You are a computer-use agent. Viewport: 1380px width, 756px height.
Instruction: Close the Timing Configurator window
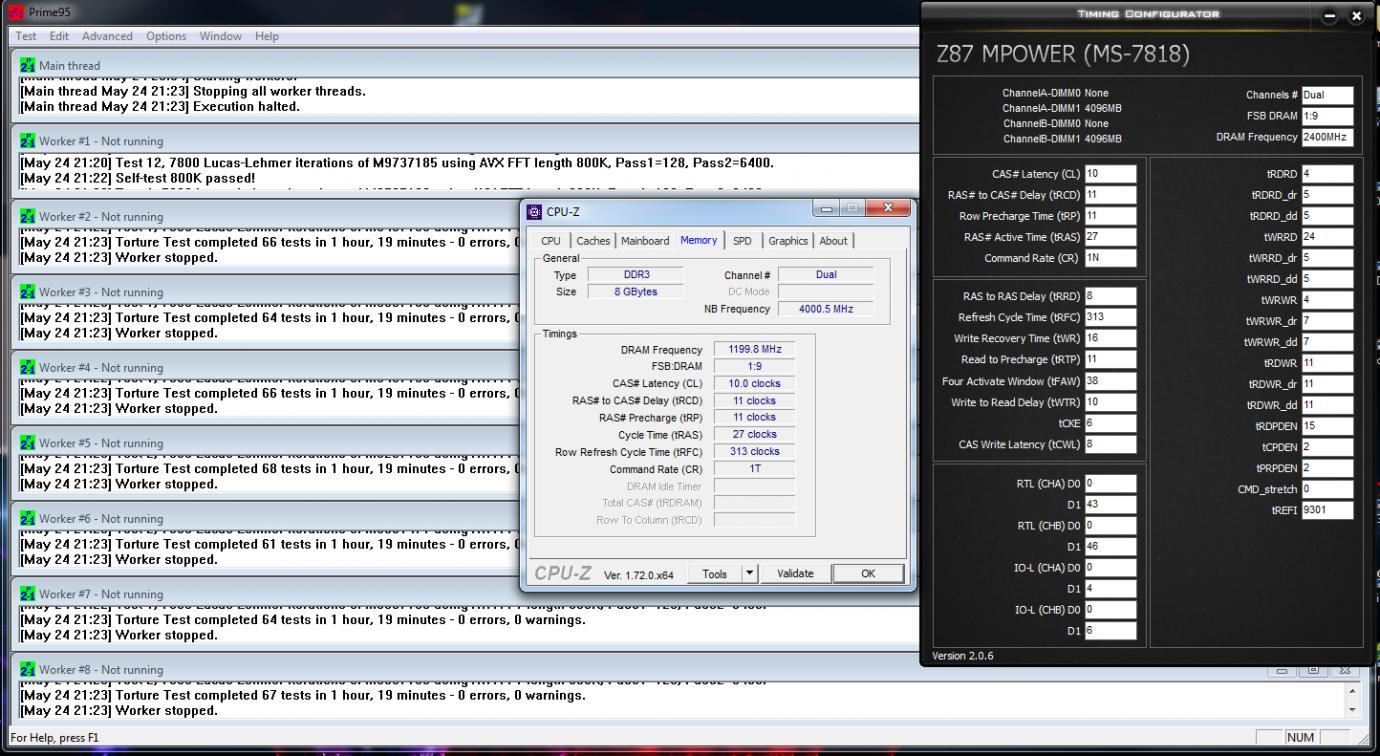[x=1355, y=15]
